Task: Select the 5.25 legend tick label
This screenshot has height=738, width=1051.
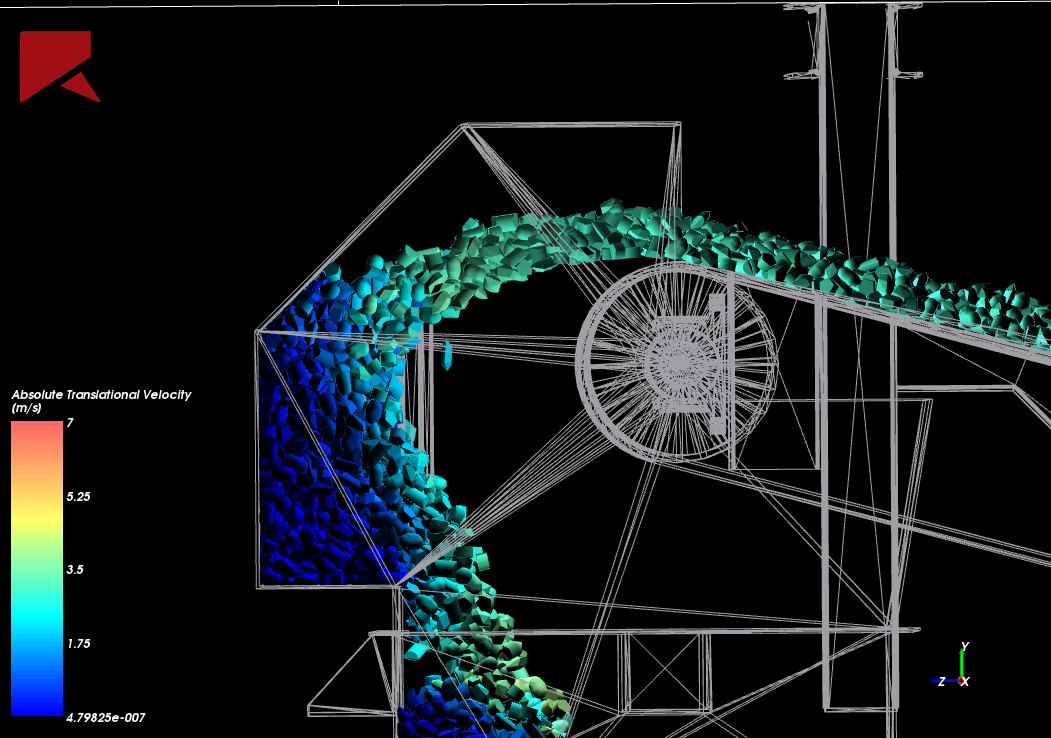Action: pos(79,496)
